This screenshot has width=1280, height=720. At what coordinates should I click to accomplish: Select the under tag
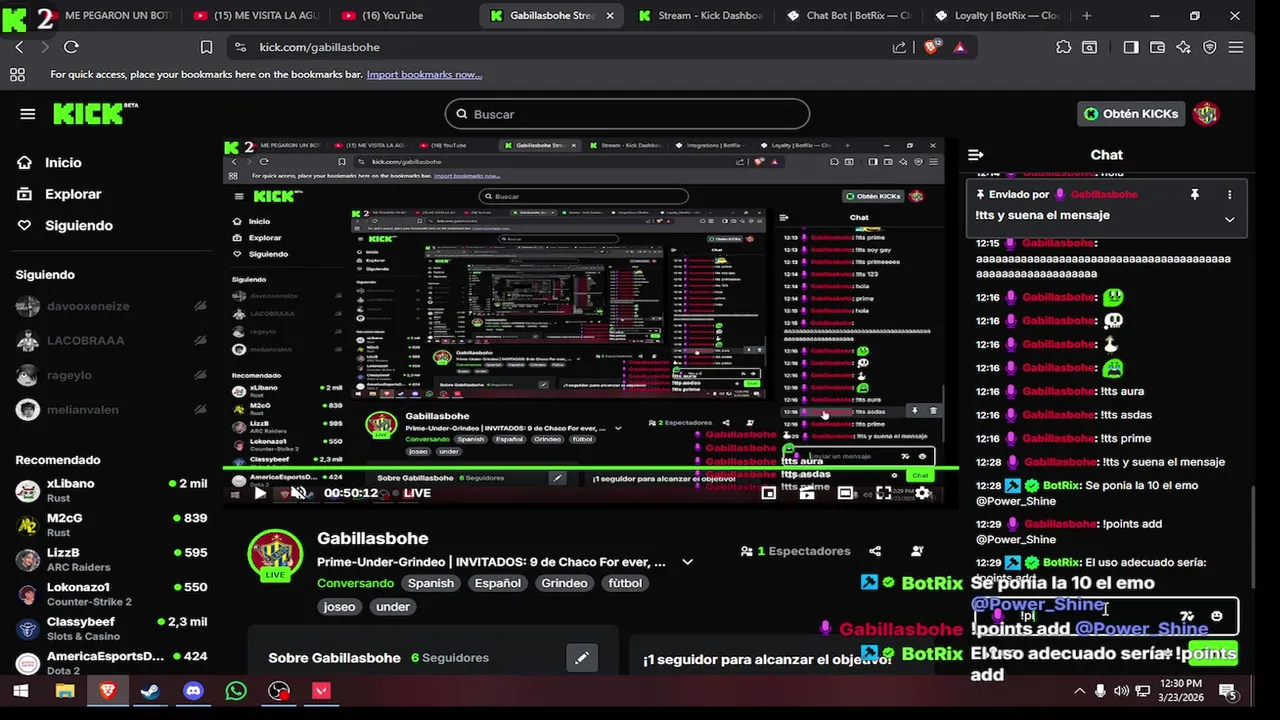[x=393, y=607]
